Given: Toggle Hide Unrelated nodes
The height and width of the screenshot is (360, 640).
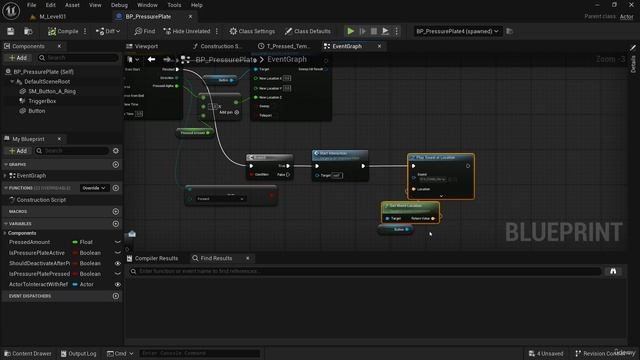Looking at the screenshot, I should 187,31.
